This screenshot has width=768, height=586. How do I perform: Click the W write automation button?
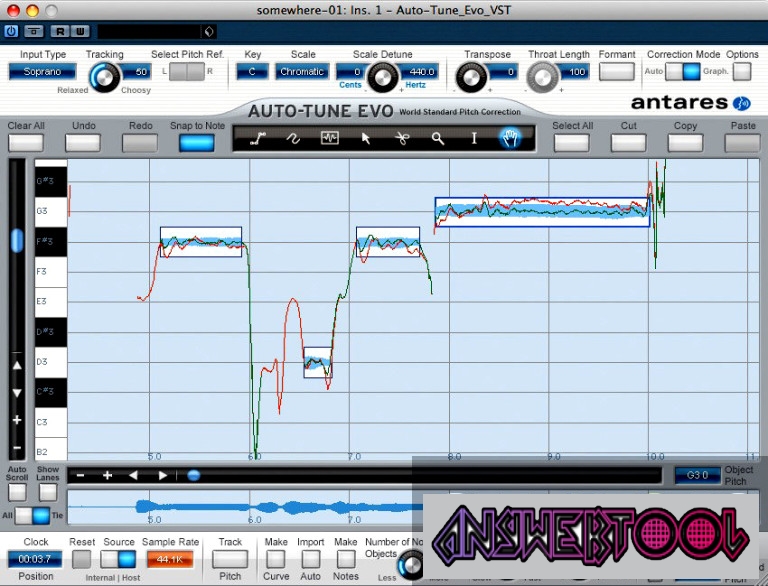(80, 32)
